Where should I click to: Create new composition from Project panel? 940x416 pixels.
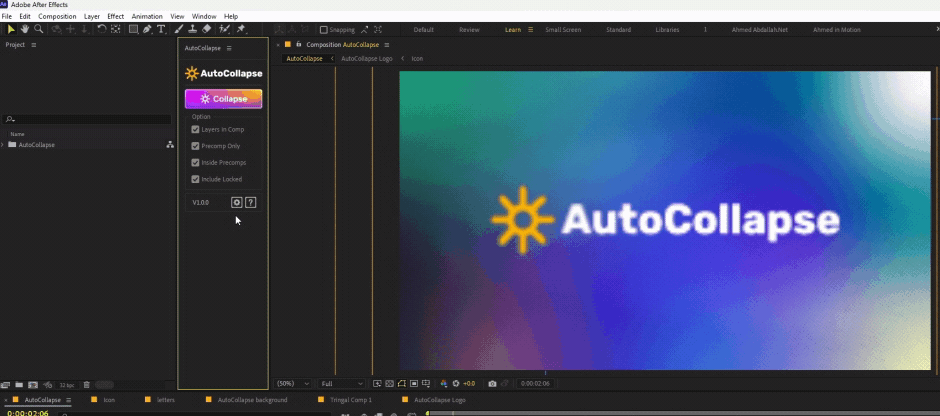(x=33, y=384)
